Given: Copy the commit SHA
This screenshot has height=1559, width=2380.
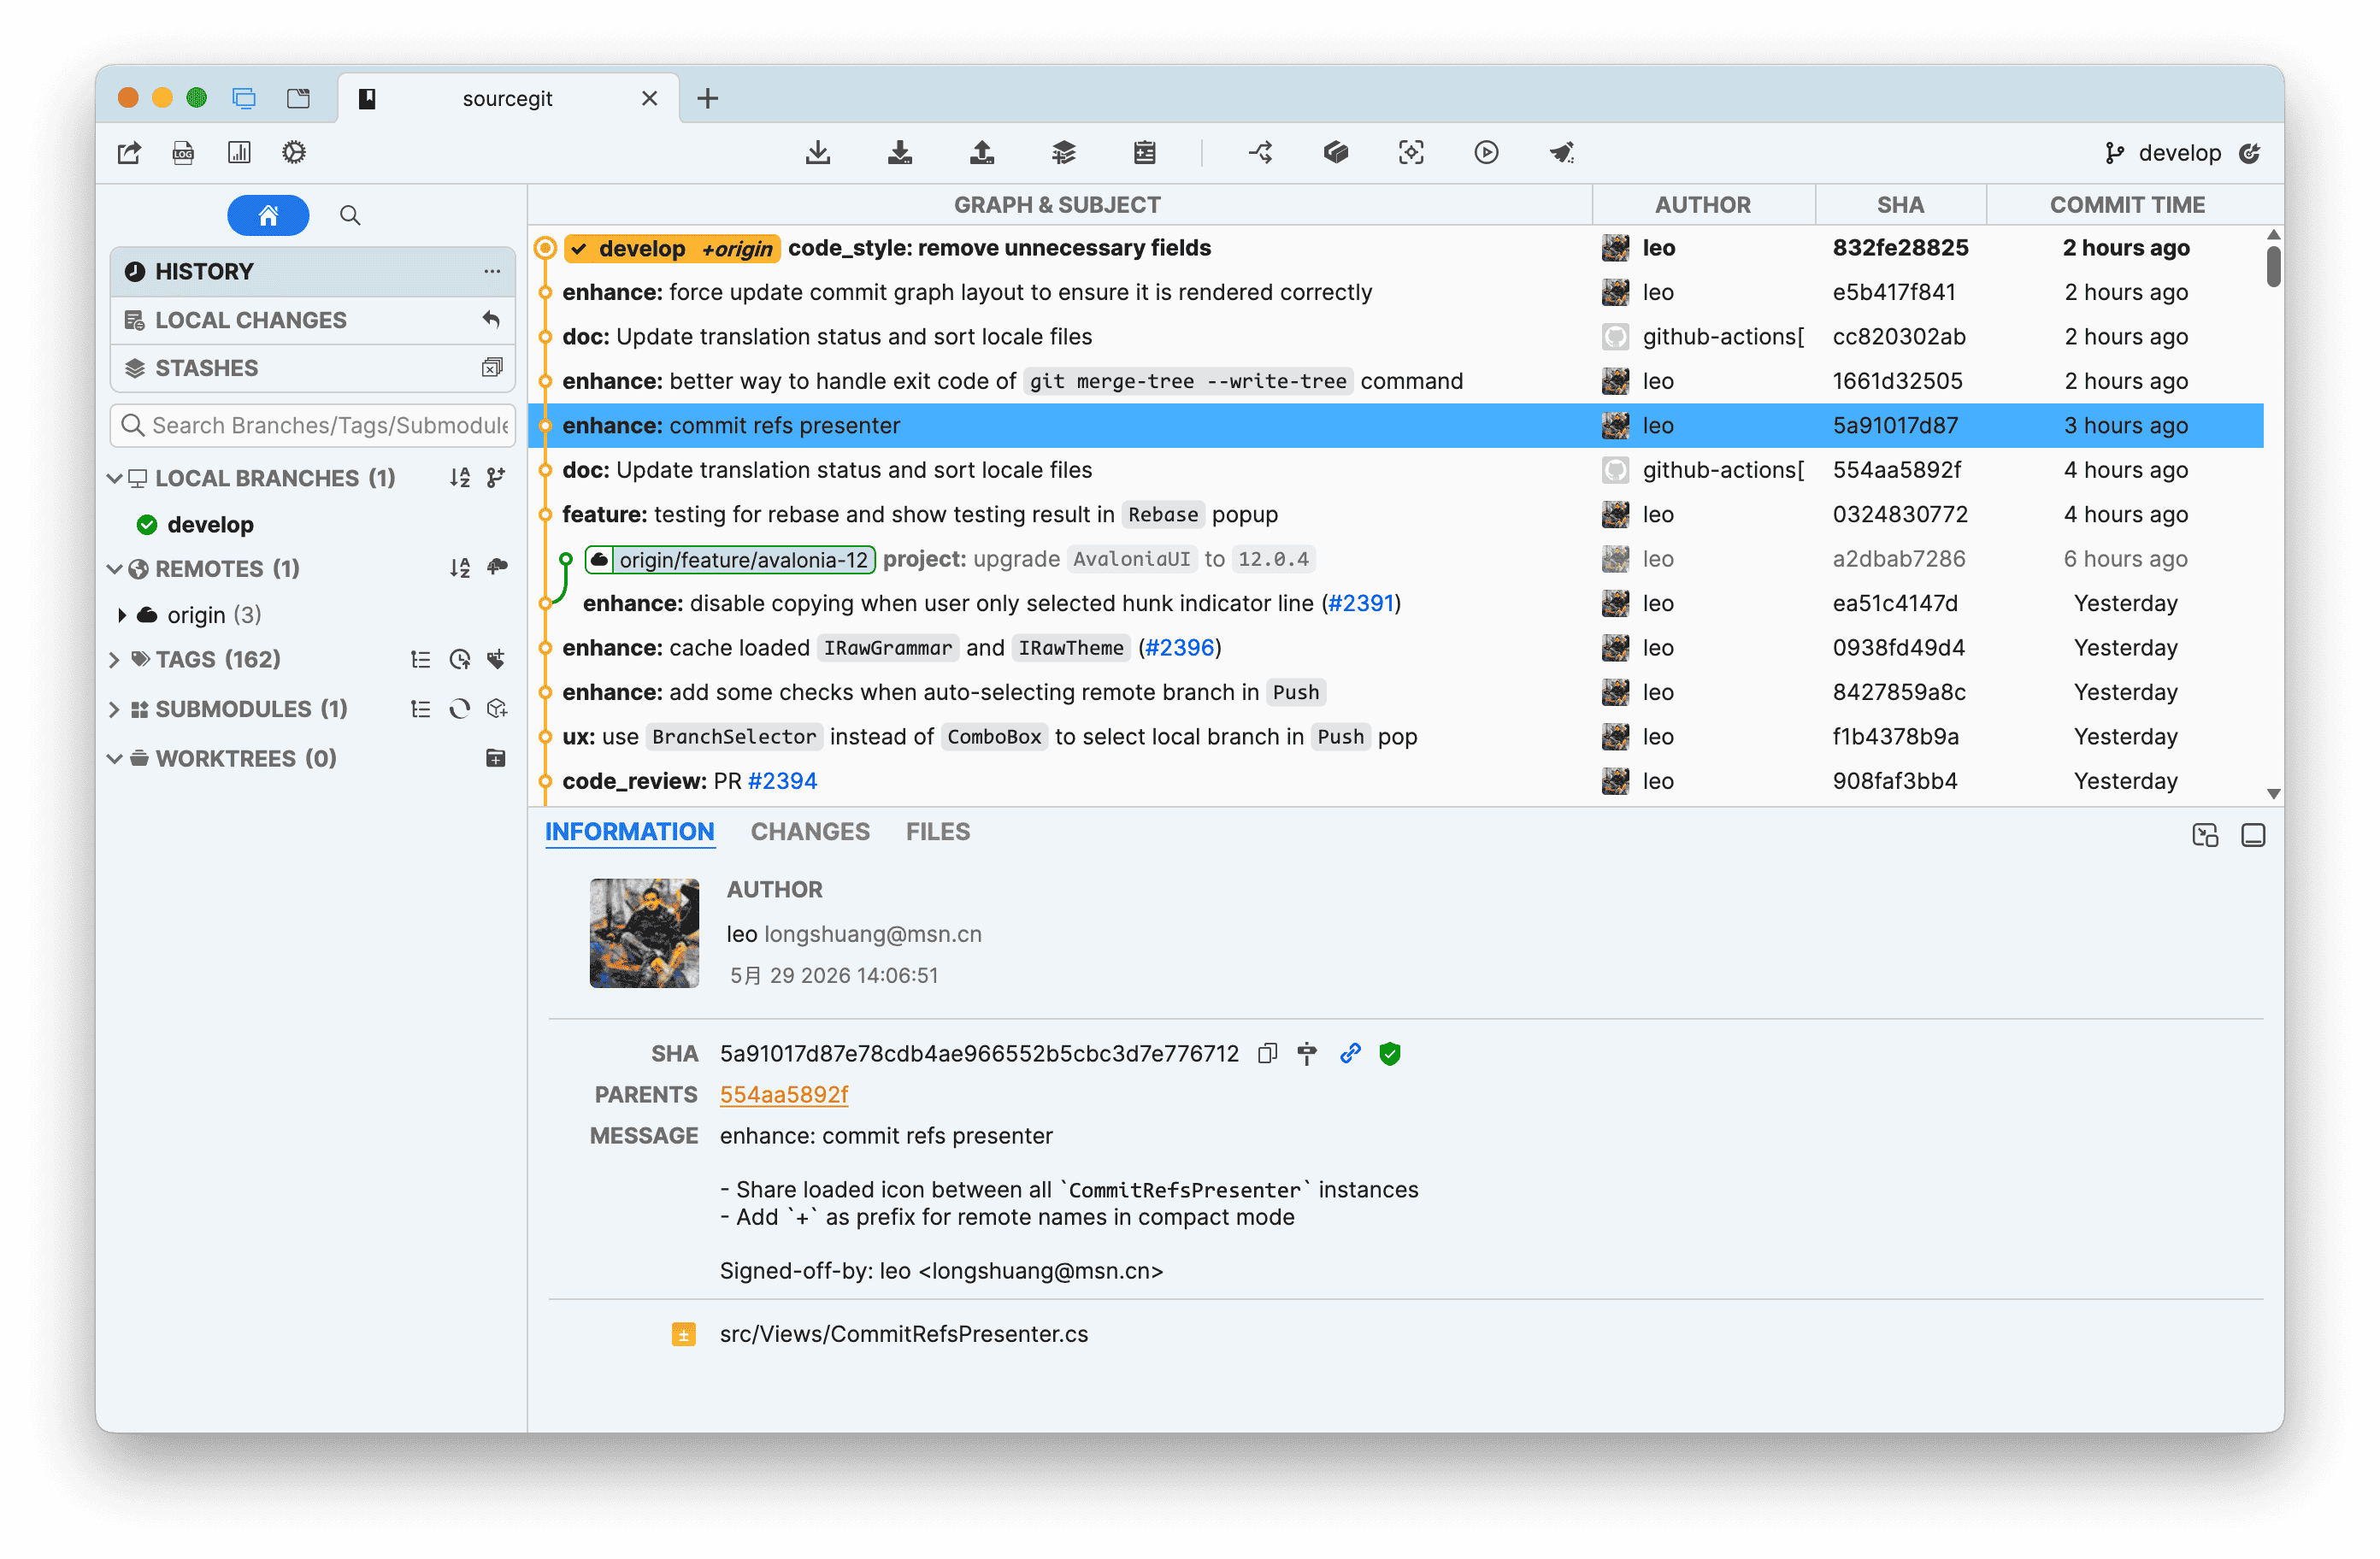Looking at the screenshot, I should coord(1268,1054).
